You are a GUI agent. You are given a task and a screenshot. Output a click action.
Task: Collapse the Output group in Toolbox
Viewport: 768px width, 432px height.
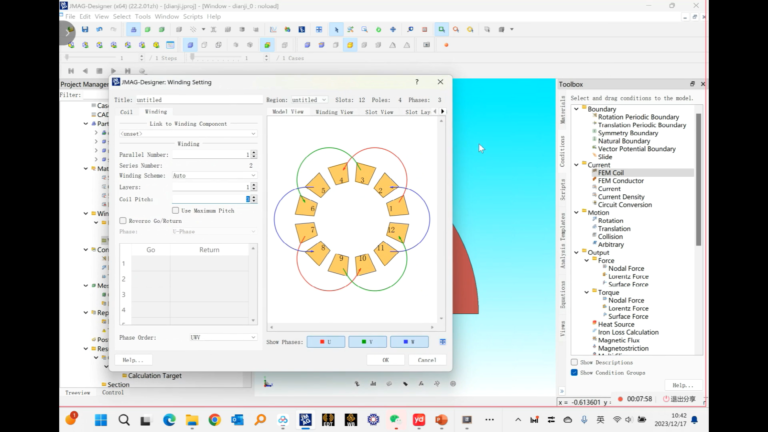point(576,253)
